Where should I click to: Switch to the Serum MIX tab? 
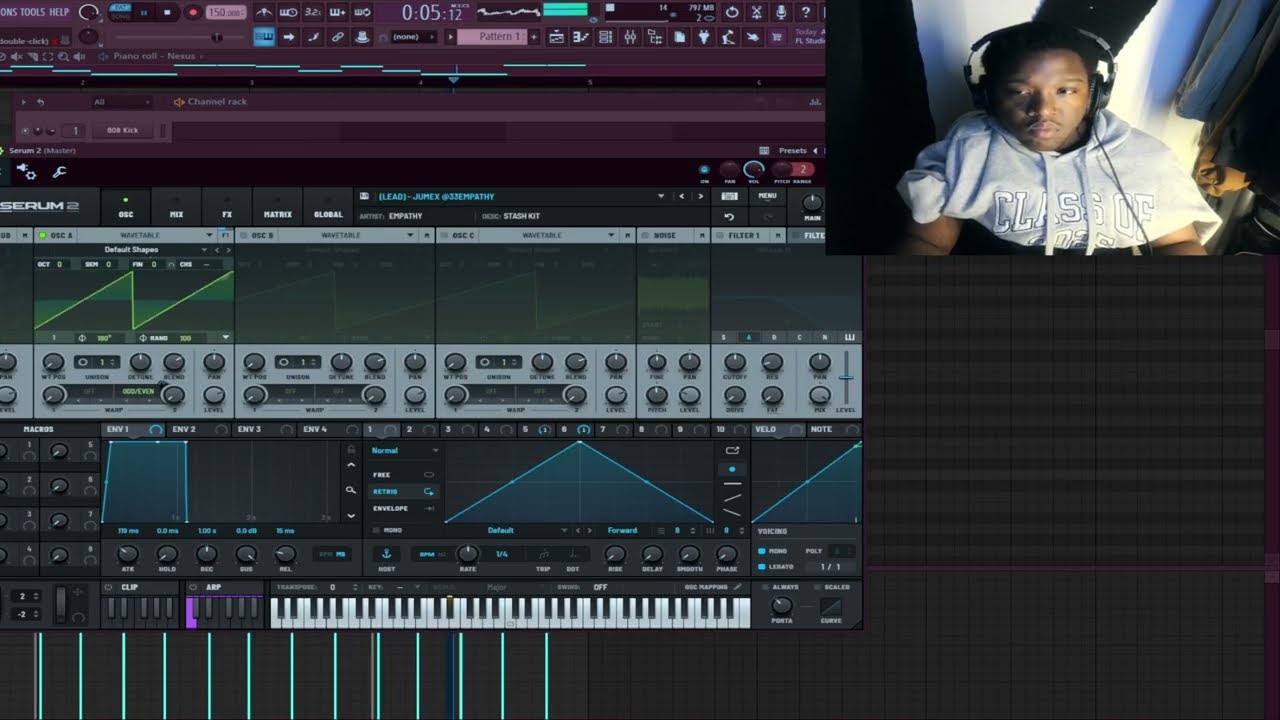176,208
